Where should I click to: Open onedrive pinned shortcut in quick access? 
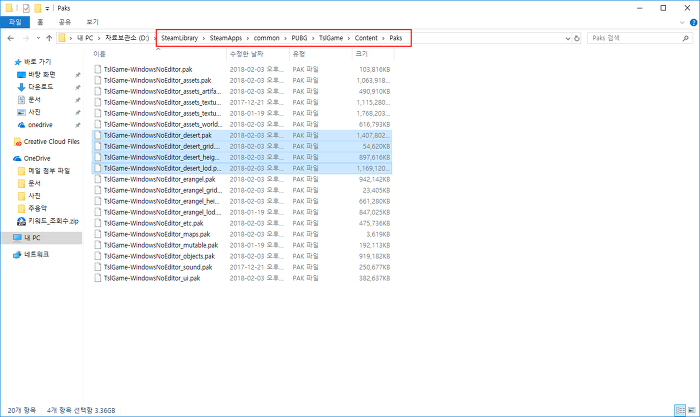[x=40, y=125]
